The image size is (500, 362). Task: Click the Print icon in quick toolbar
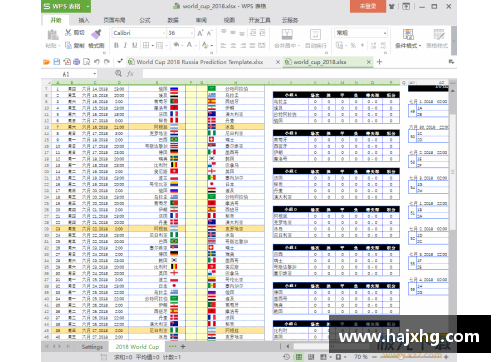[x=77, y=62]
